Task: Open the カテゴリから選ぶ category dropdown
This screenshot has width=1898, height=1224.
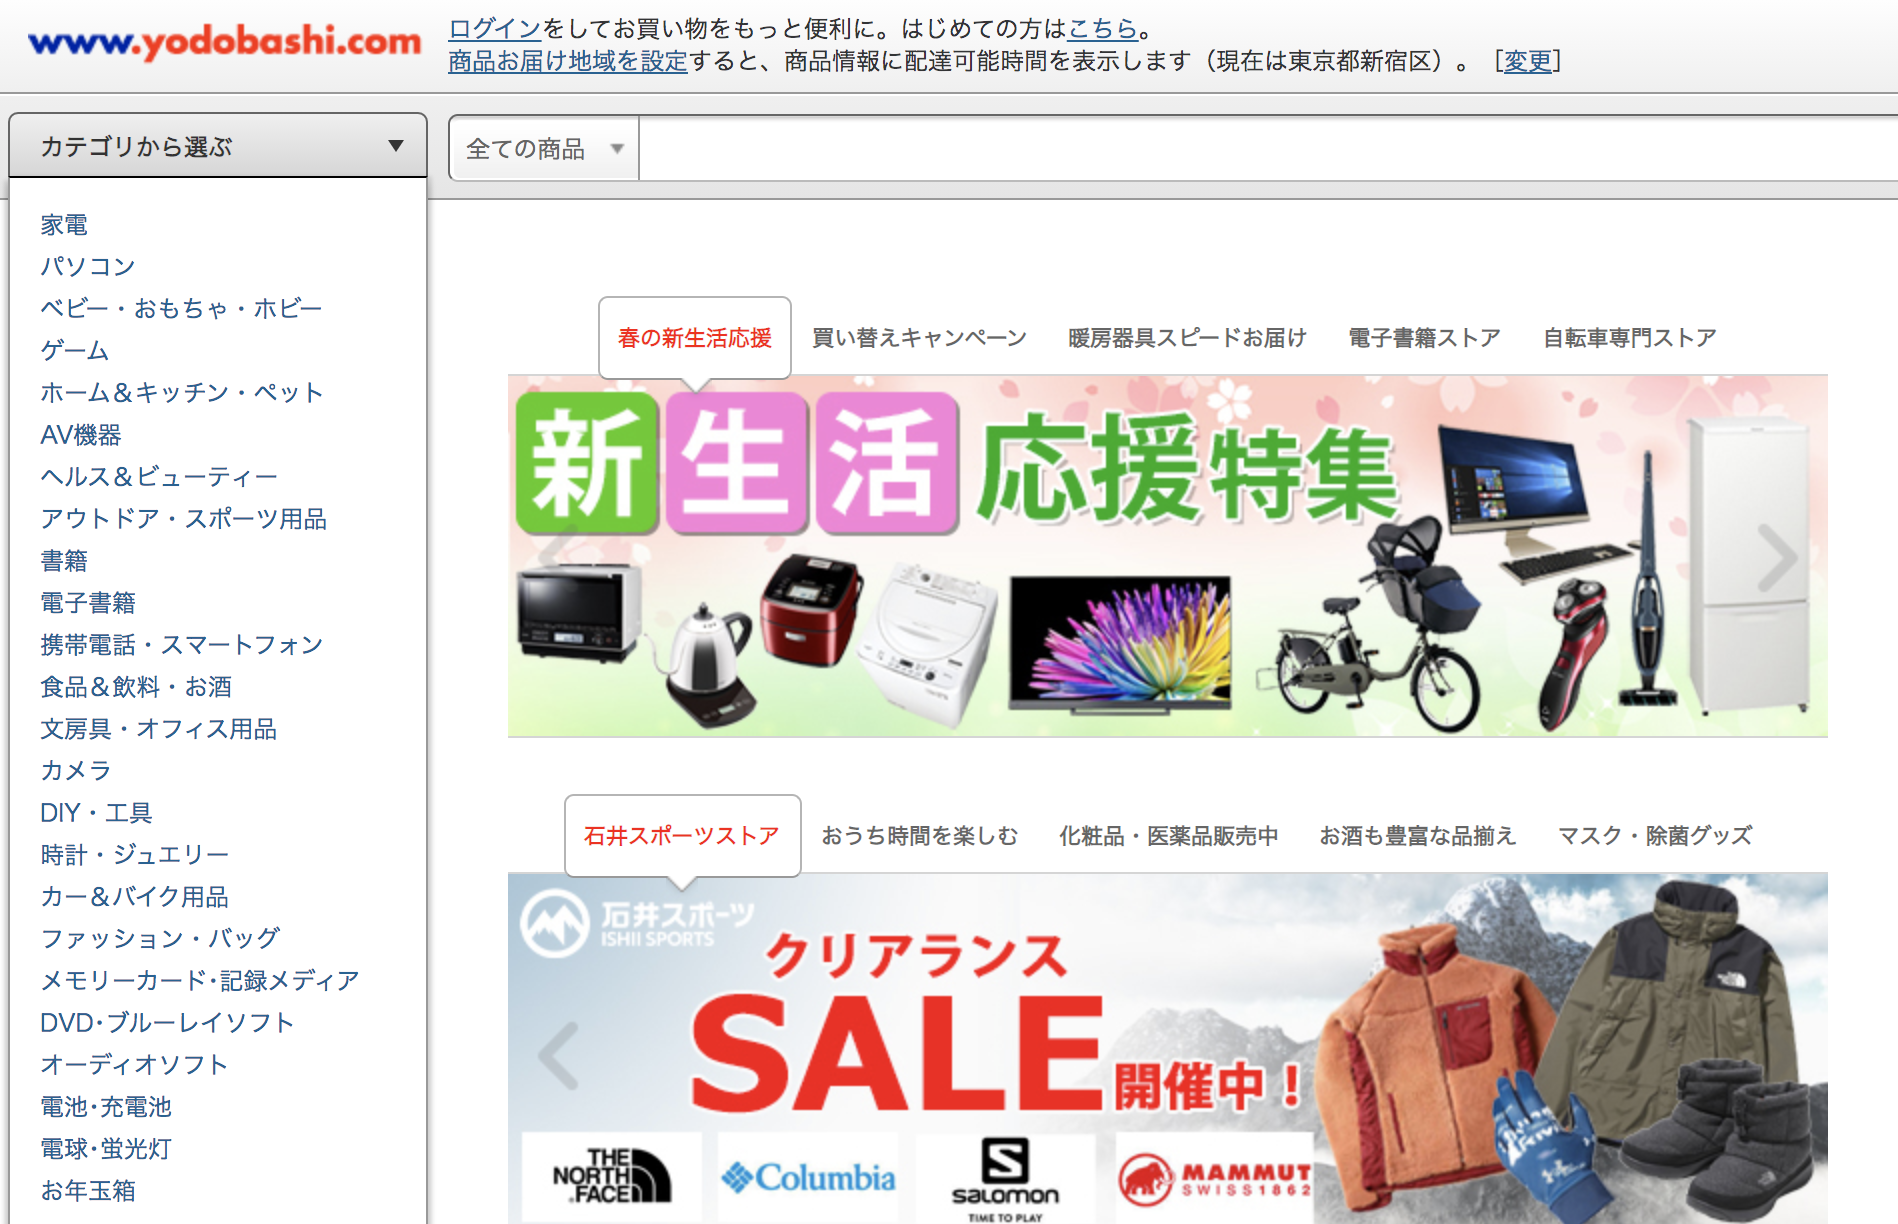Action: click(x=218, y=146)
